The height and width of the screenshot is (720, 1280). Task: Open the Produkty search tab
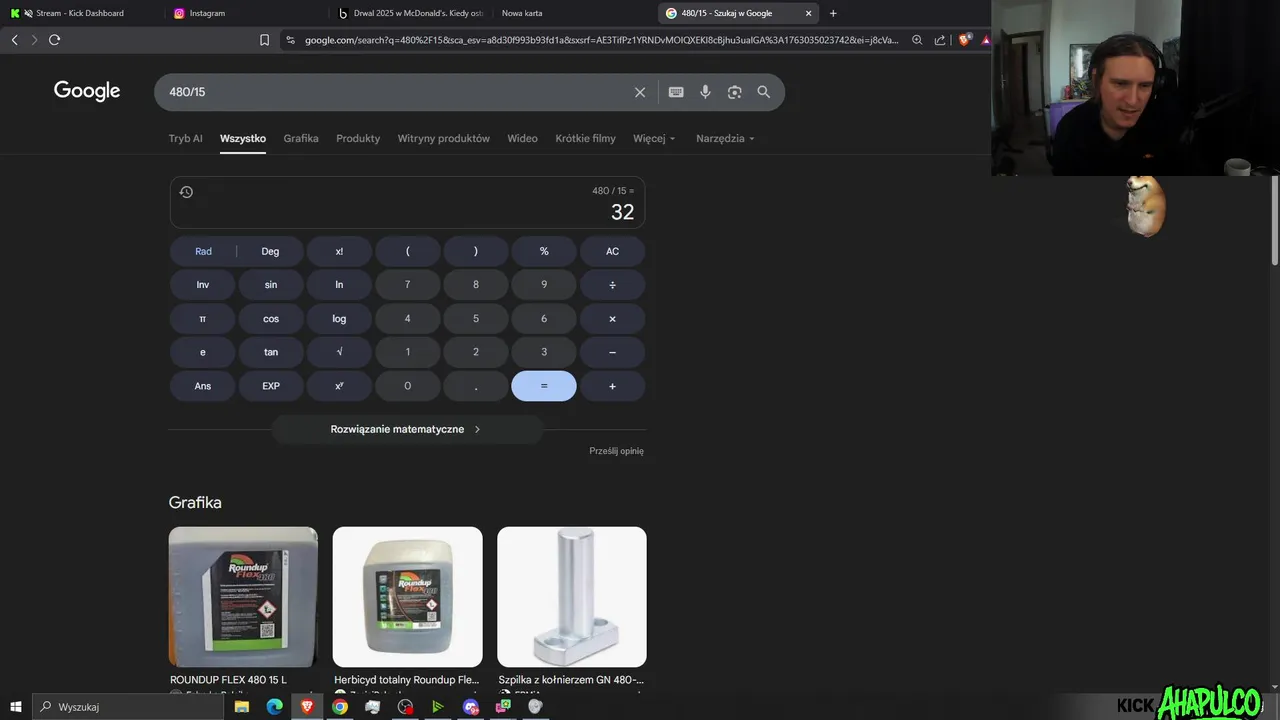pyautogui.click(x=358, y=138)
